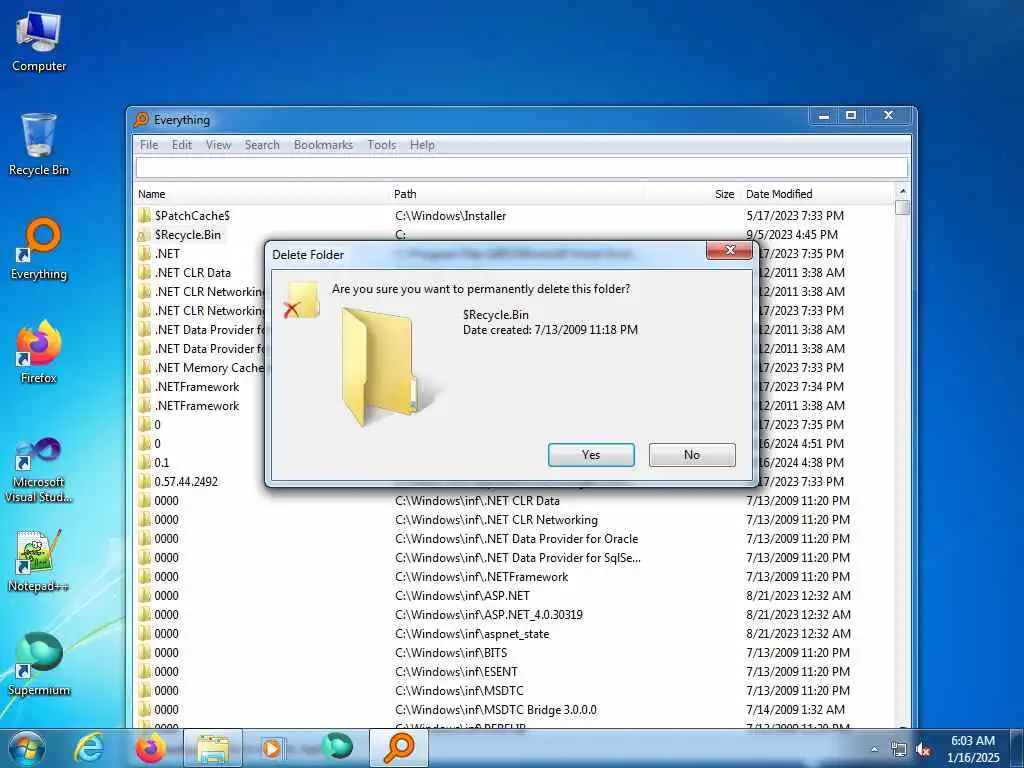Launch the Supermium desktop shortcut
The width and height of the screenshot is (1024, 768).
tap(39, 665)
